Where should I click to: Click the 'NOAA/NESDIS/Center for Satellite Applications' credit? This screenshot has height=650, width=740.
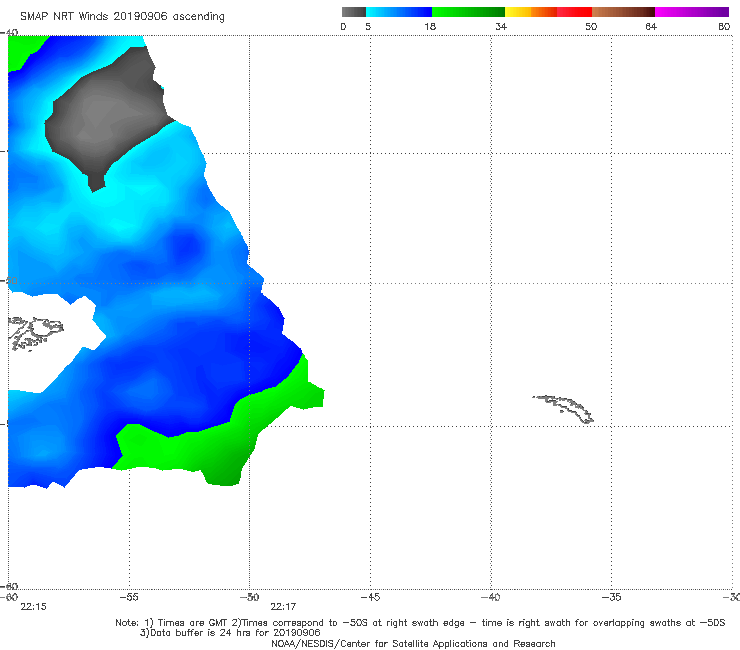click(413, 644)
